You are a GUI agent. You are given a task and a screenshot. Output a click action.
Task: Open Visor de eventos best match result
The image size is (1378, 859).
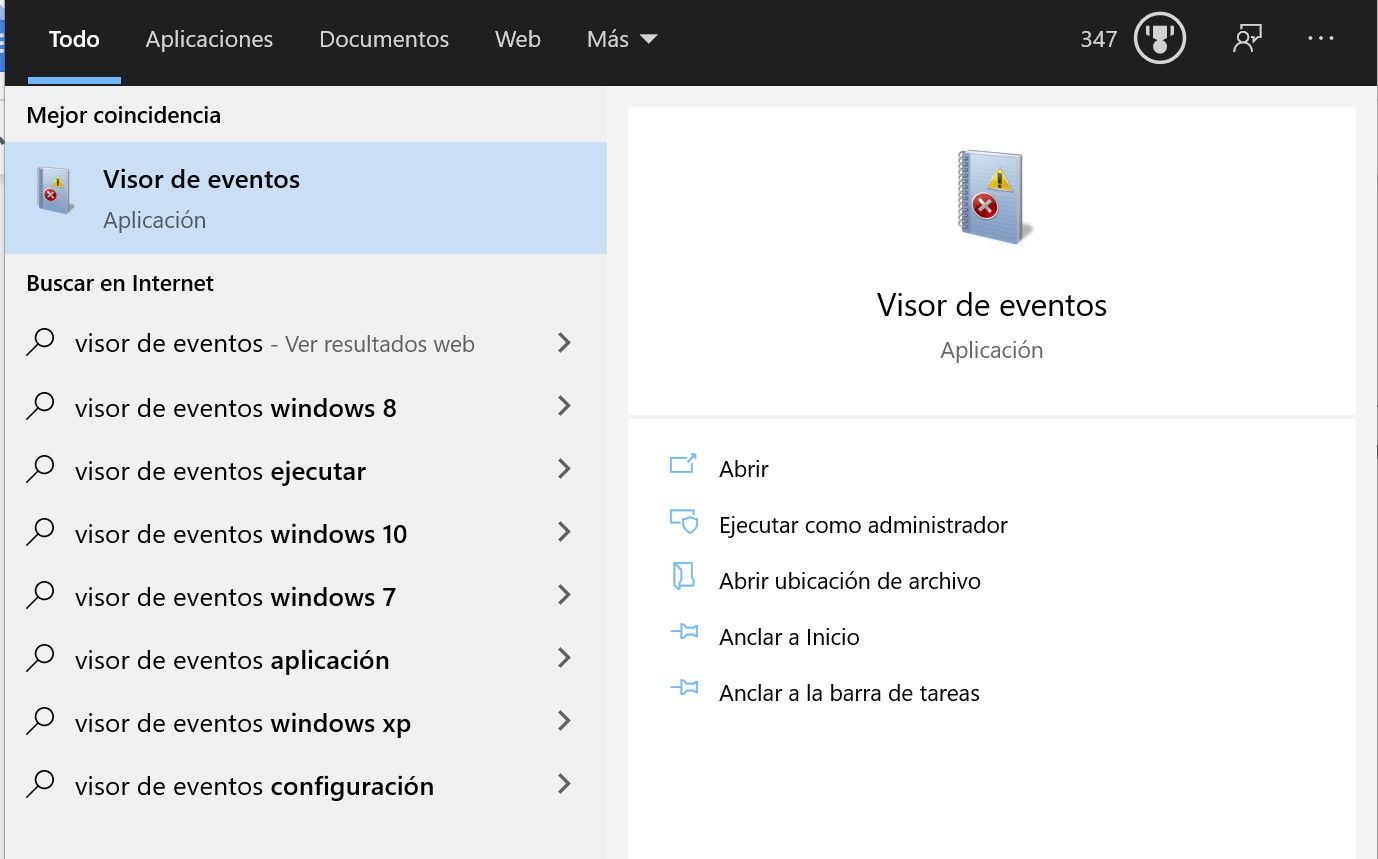305,198
